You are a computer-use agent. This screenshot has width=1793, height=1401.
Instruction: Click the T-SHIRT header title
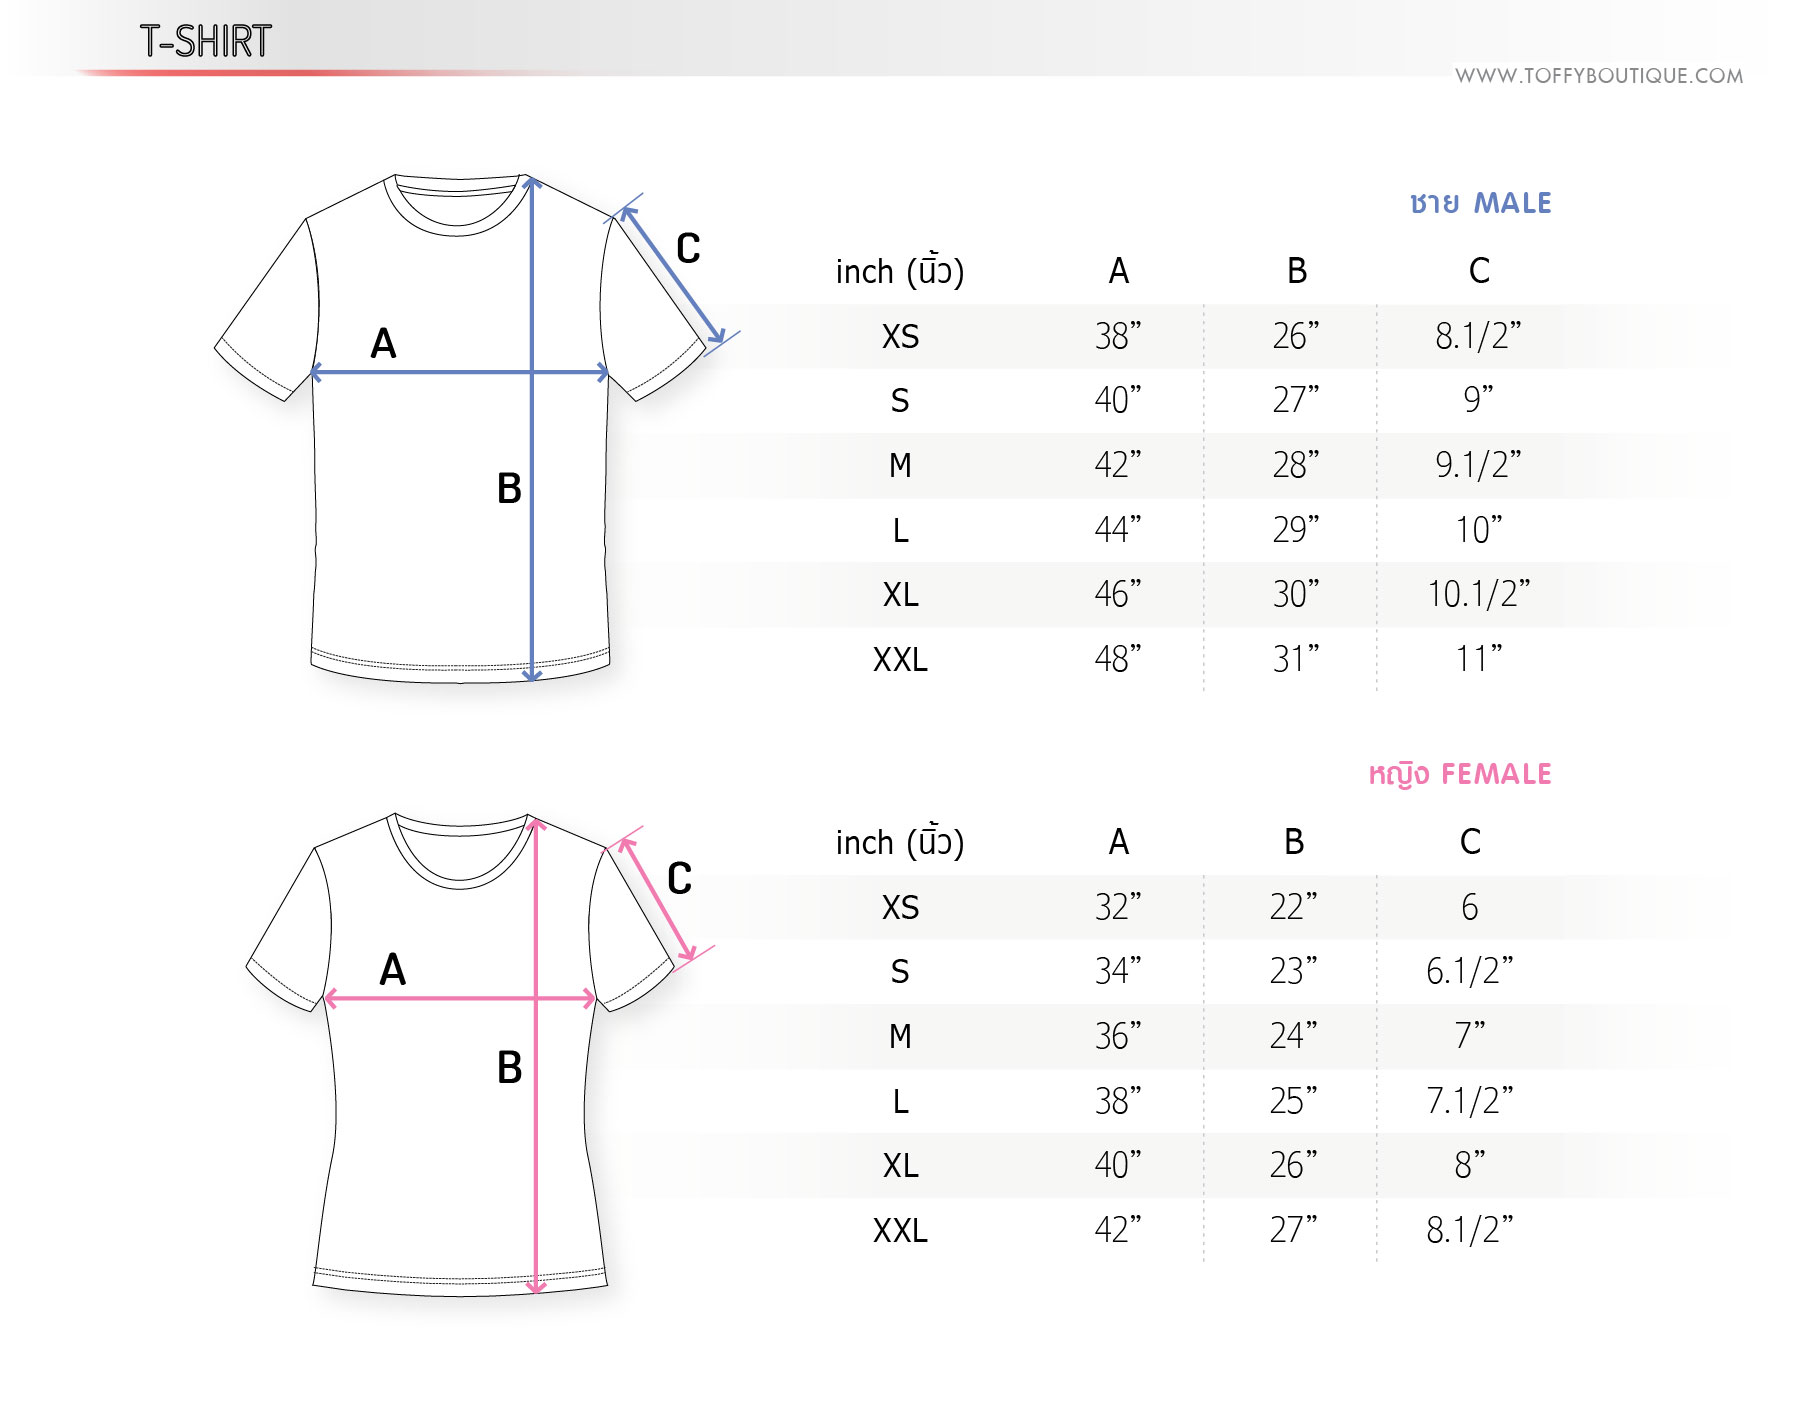point(205,41)
